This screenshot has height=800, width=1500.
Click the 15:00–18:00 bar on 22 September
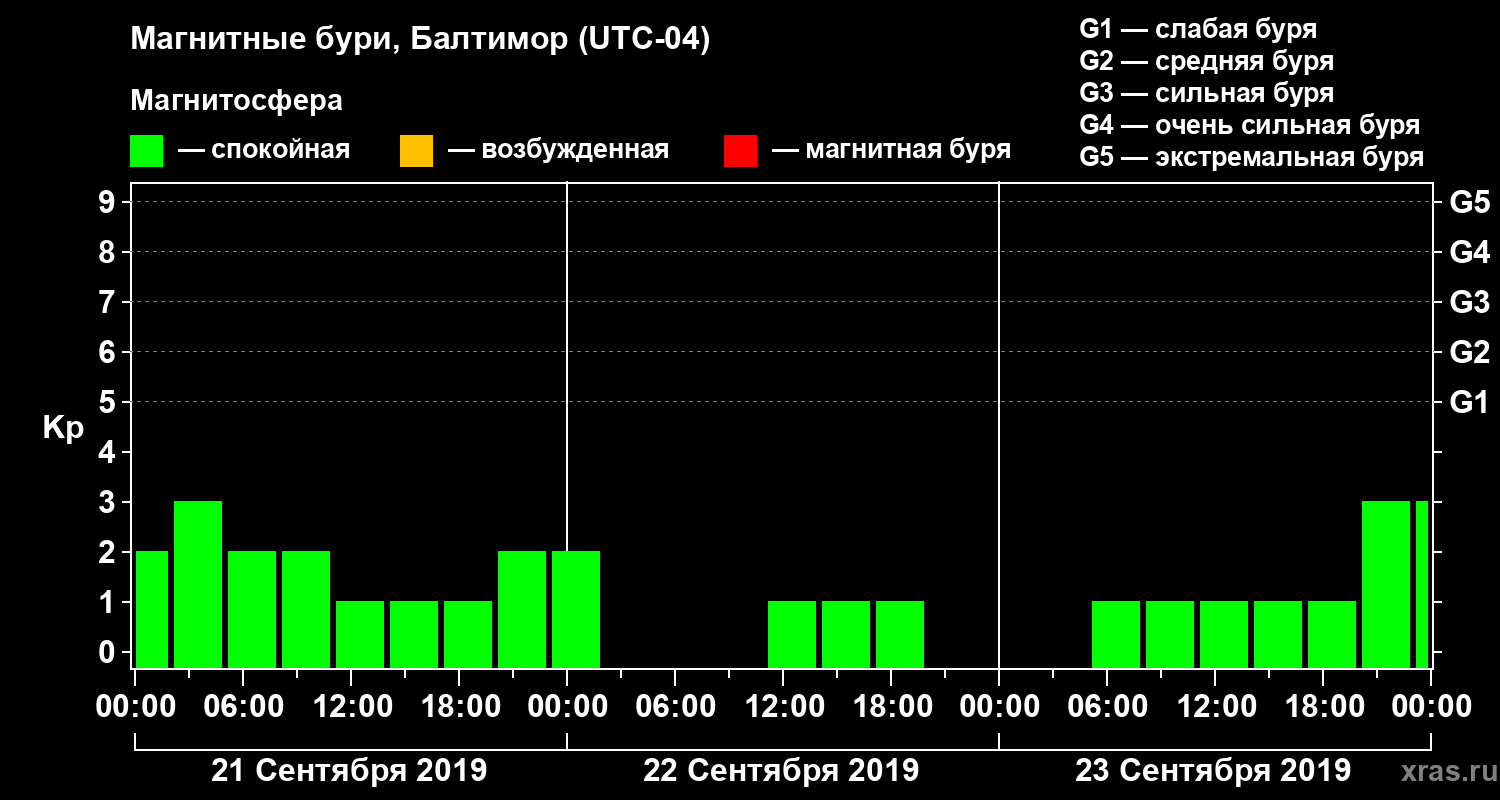[x=846, y=634]
